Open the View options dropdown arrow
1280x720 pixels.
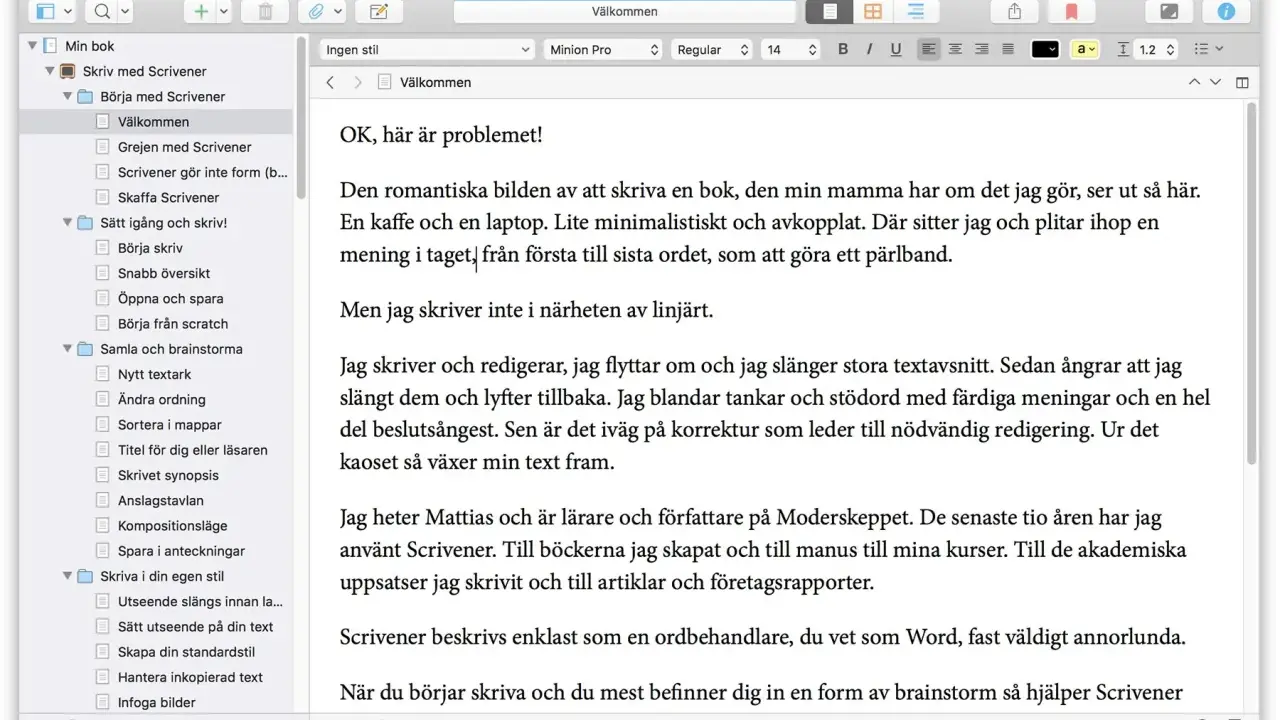(x=67, y=11)
